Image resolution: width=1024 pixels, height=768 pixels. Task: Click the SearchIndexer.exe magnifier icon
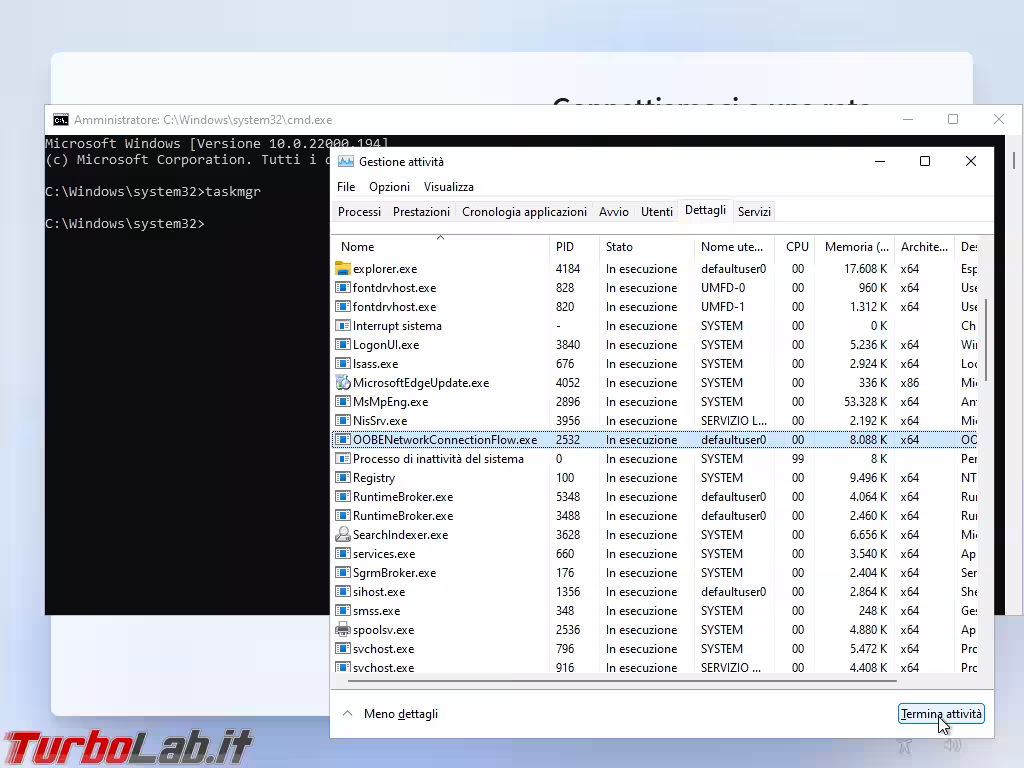point(343,535)
